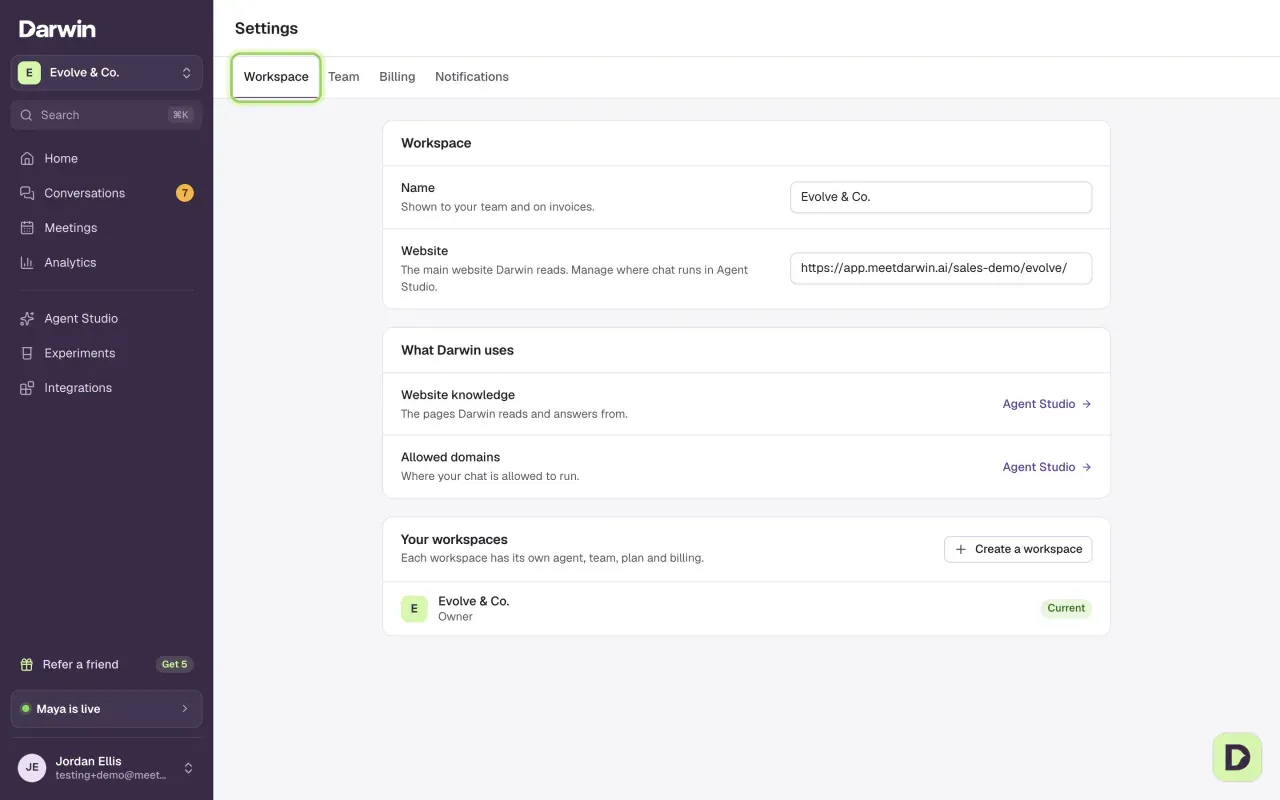Click the Home icon in sidebar
The width and height of the screenshot is (1280, 800).
[x=27, y=158]
